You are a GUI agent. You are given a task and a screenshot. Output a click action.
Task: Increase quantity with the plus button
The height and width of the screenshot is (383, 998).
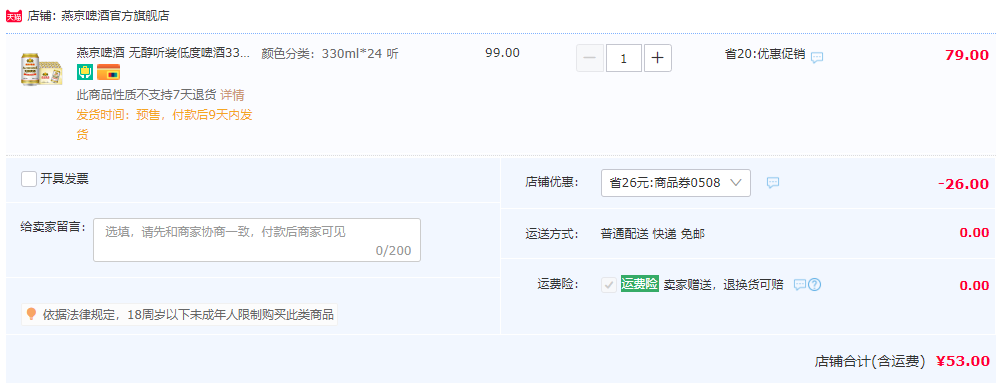coord(657,59)
